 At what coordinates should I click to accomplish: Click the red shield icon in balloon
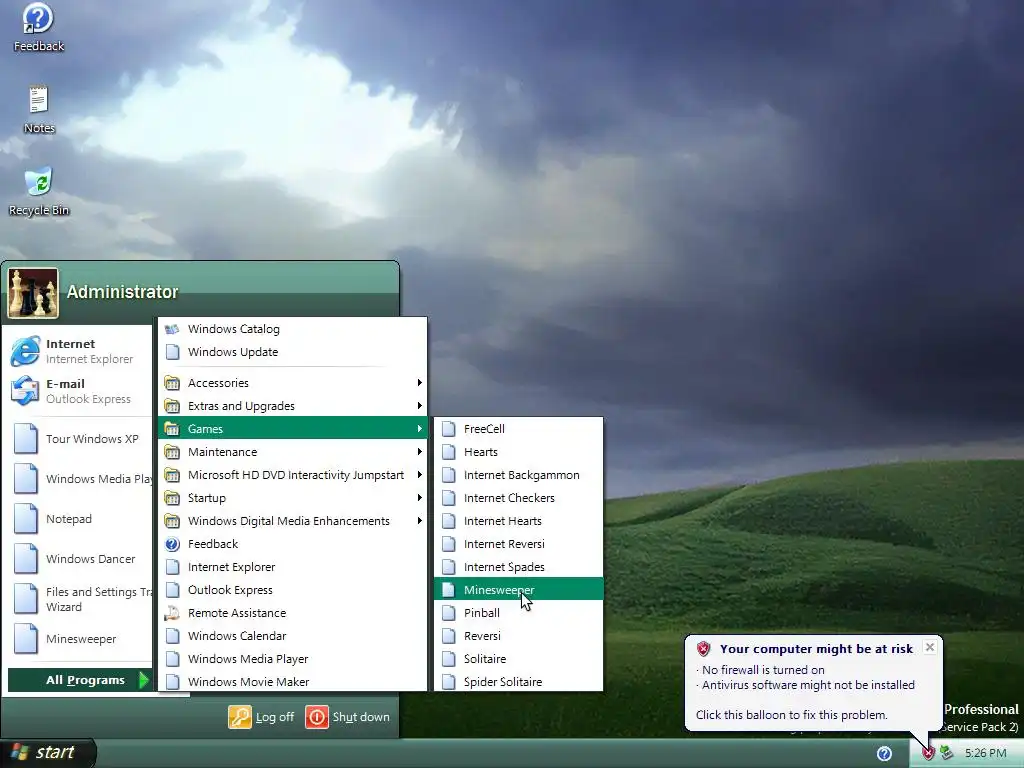click(x=703, y=648)
